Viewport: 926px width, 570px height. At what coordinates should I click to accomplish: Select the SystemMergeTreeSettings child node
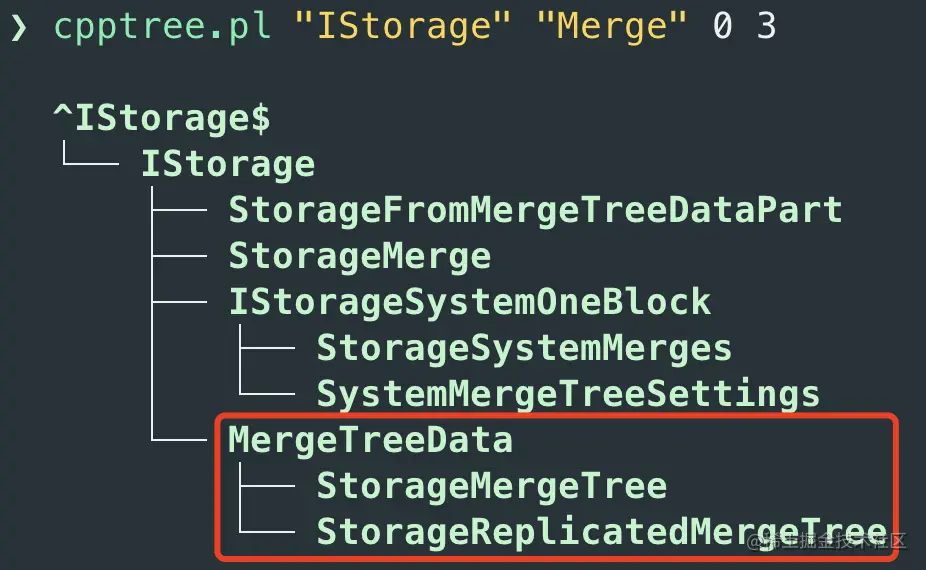click(568, 393)
